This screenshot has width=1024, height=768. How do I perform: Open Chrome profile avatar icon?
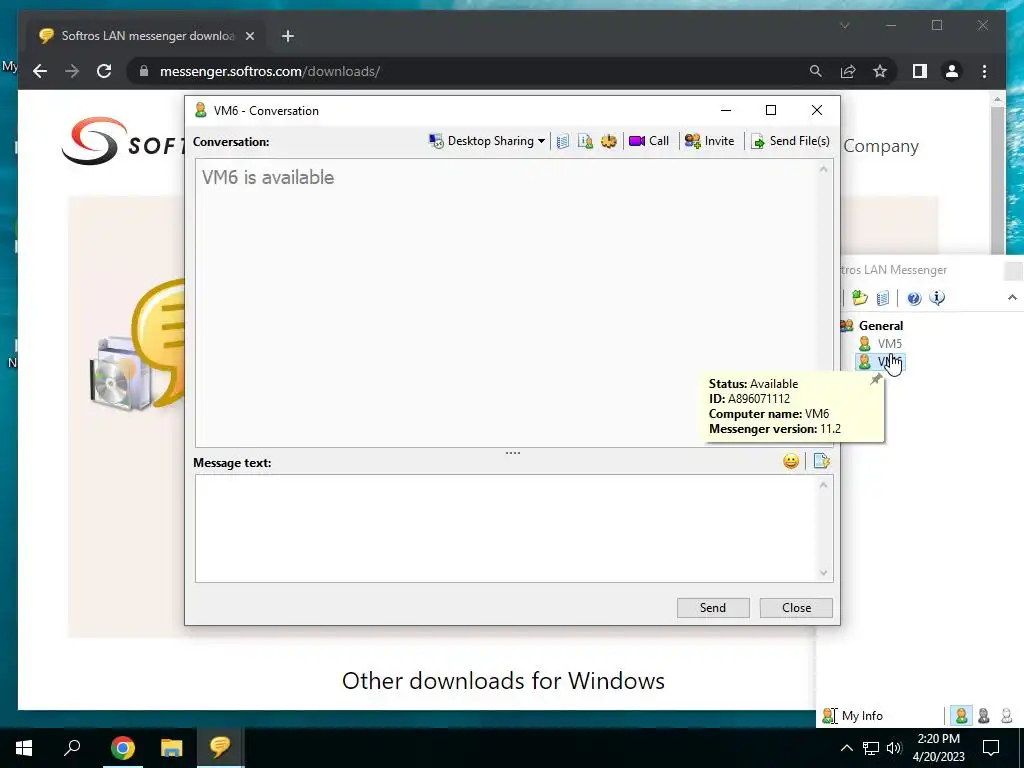click(952, 71)
